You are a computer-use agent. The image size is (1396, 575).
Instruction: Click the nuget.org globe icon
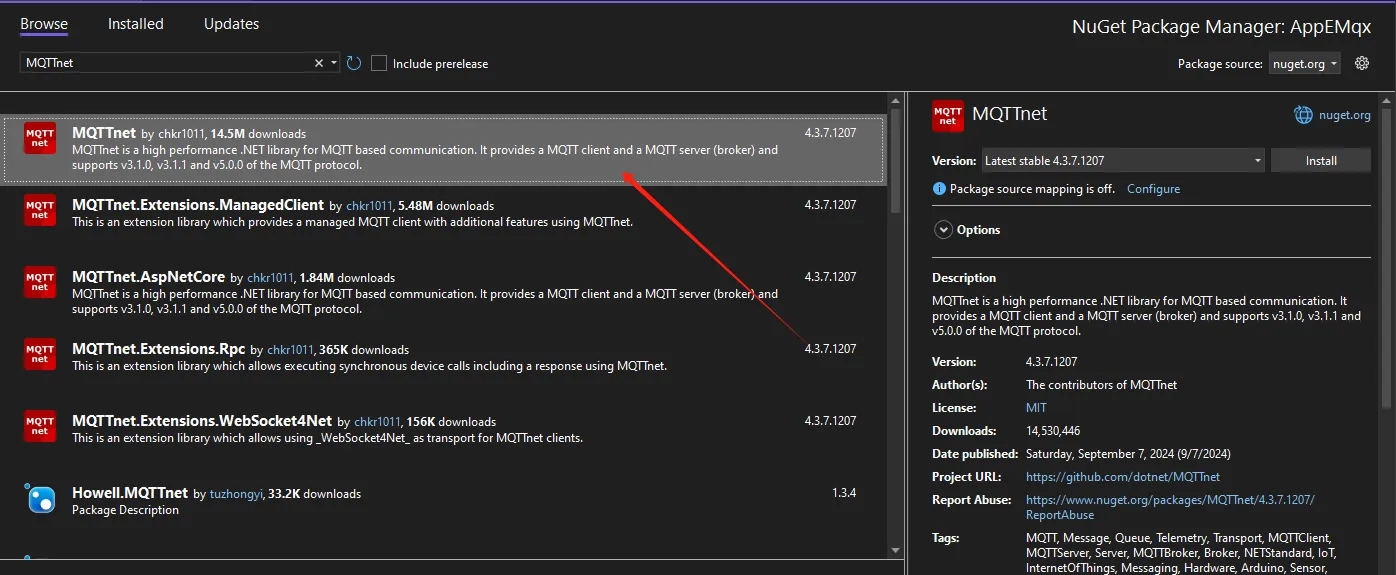coord(1303,115)
